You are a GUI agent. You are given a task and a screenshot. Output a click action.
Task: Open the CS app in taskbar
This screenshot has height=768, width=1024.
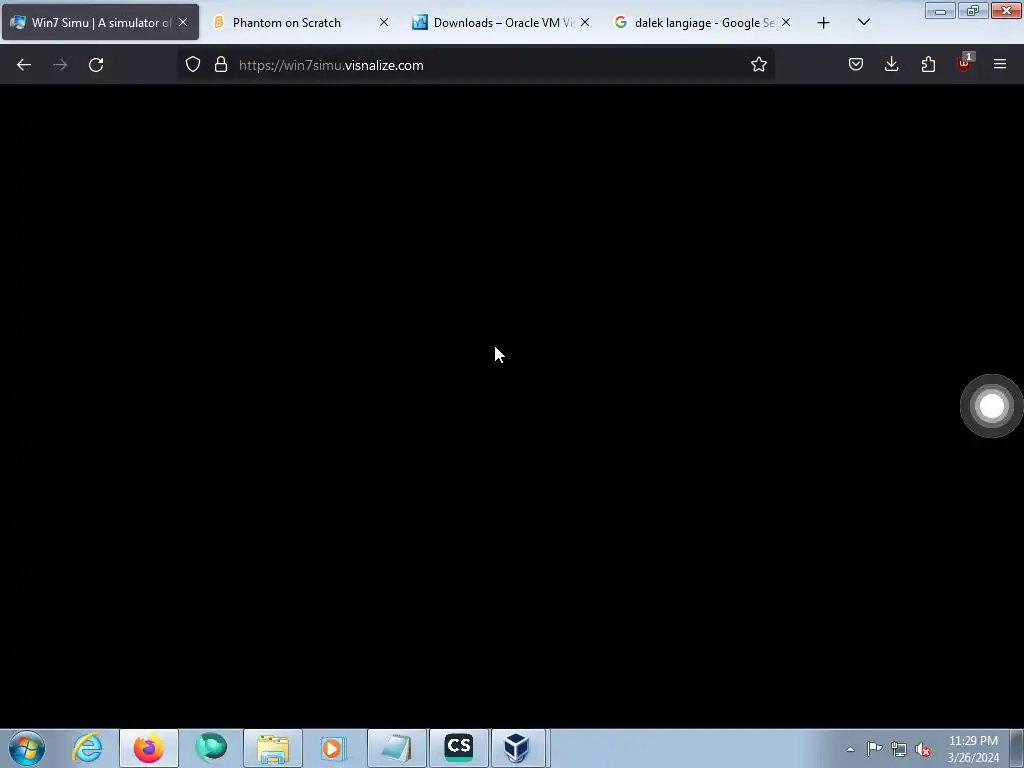[x=458, y=748]
